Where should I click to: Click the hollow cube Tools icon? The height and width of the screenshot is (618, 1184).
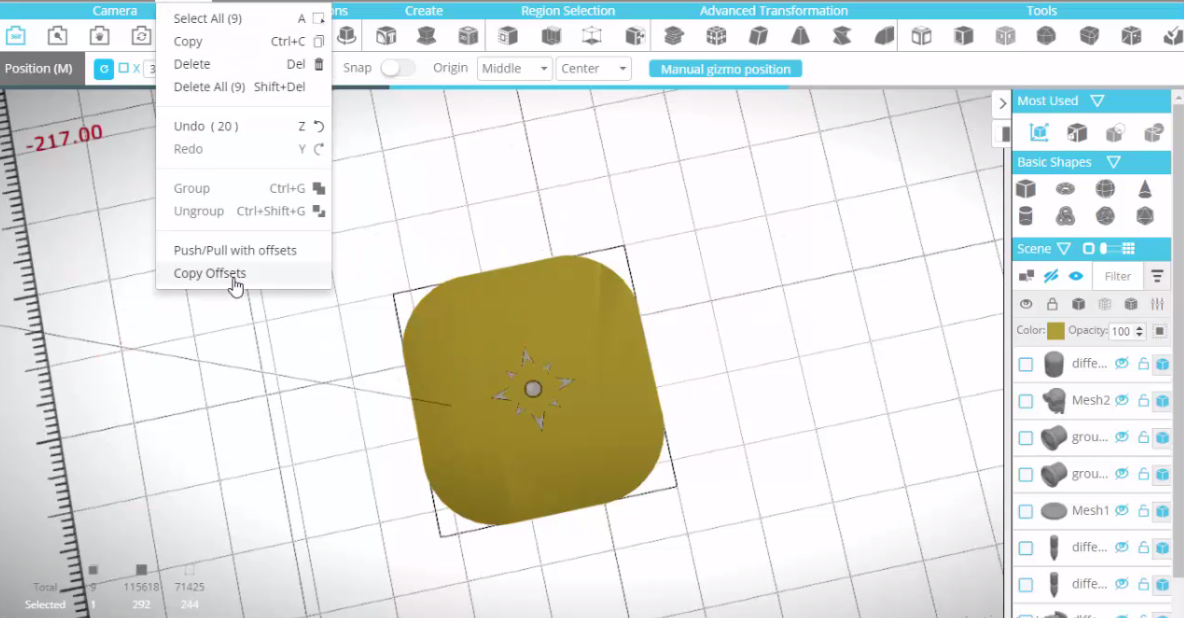pyautogui.click(x=921, y=36)
